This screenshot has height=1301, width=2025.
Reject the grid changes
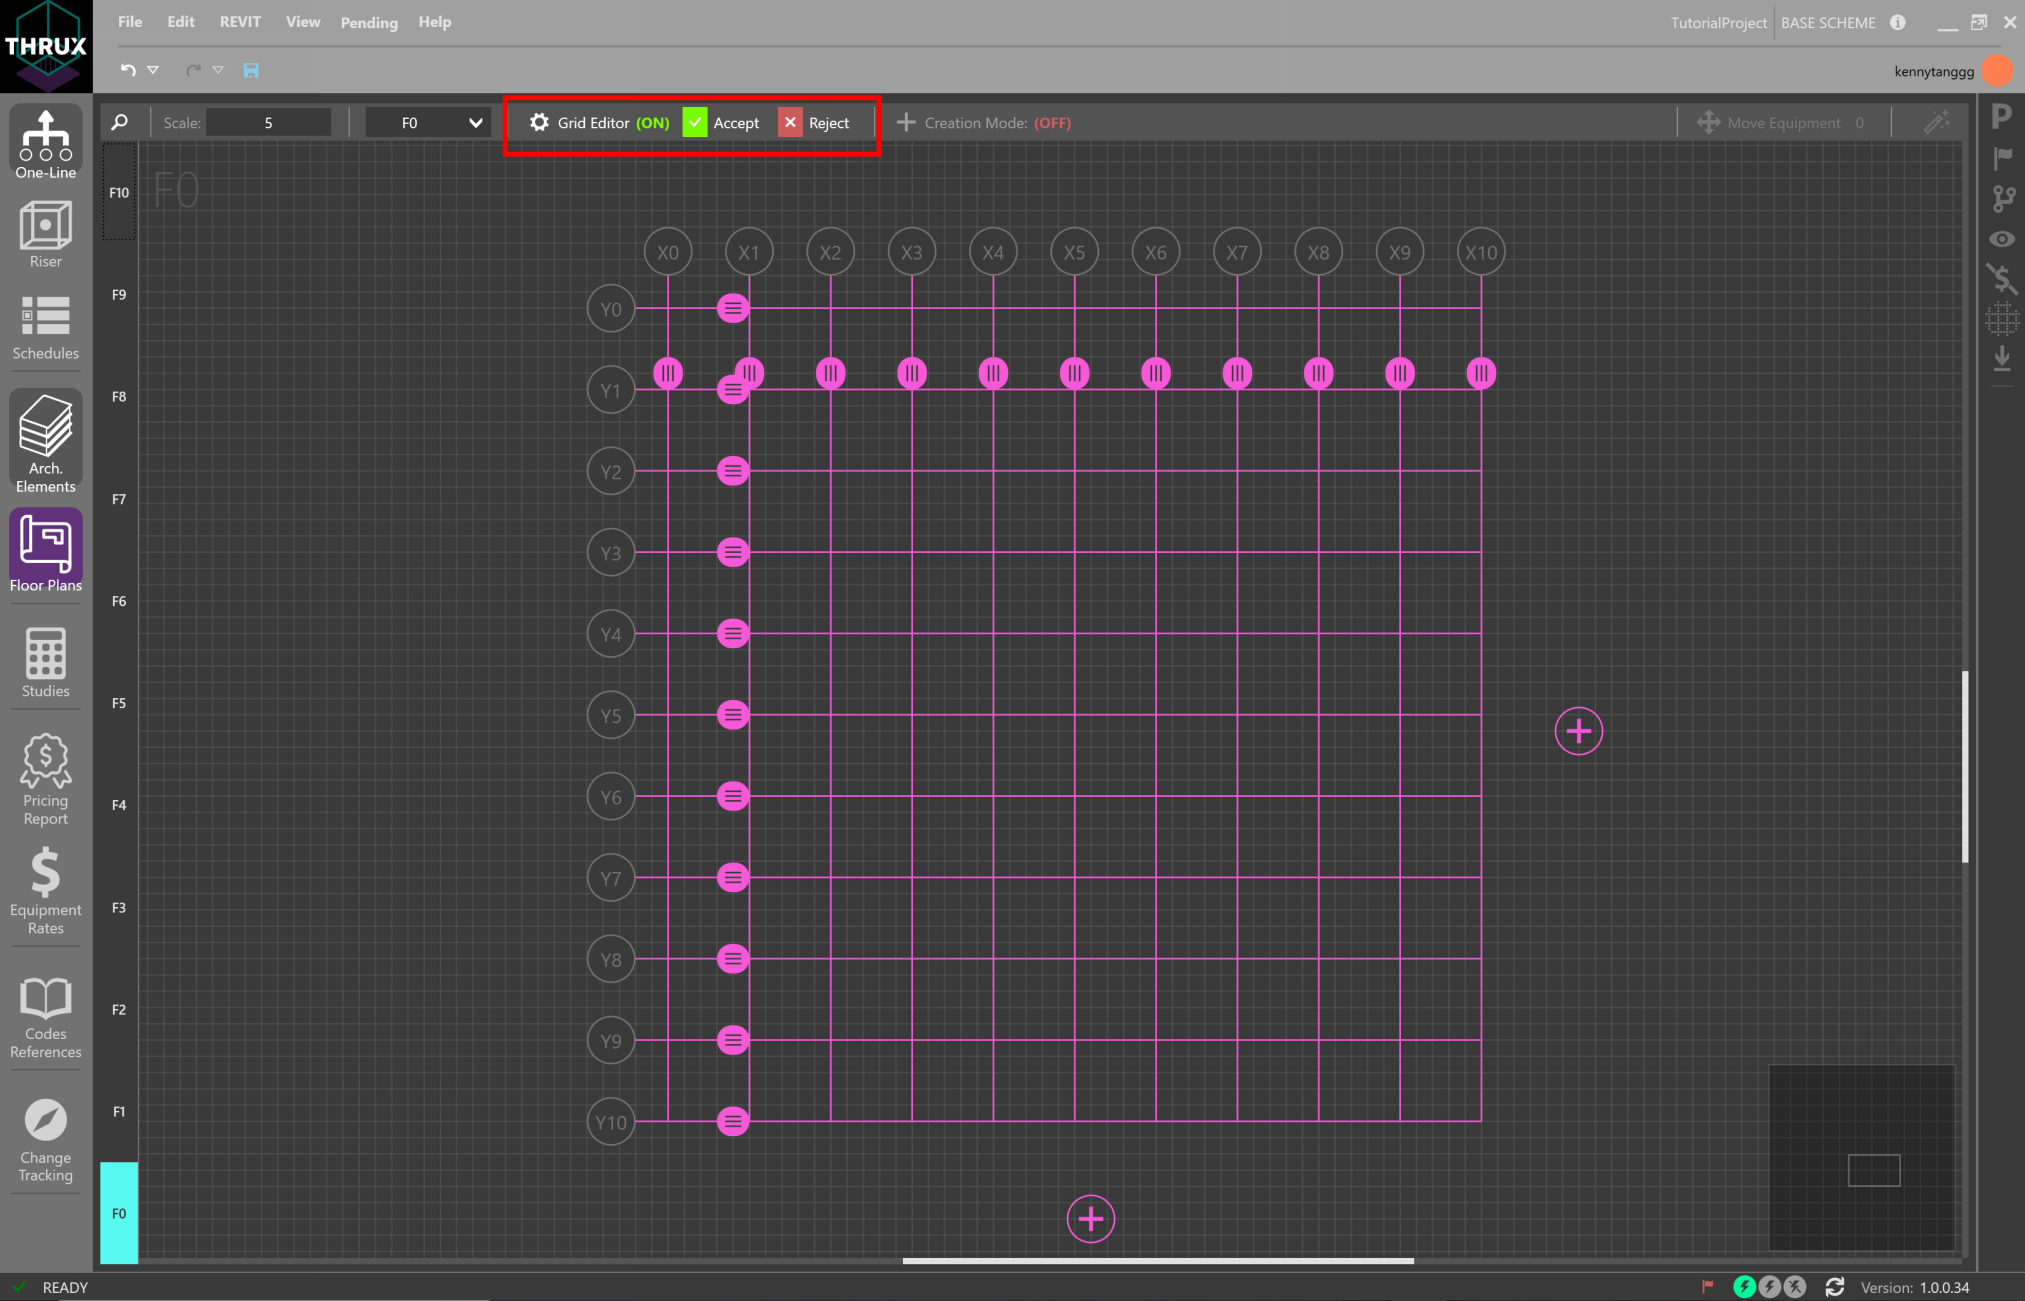click(815, 123)
